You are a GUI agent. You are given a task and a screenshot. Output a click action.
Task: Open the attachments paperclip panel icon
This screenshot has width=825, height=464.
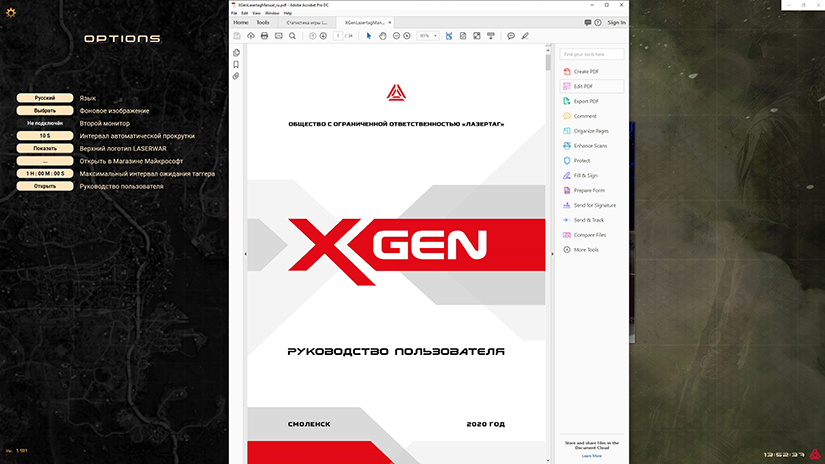[236, 76]
